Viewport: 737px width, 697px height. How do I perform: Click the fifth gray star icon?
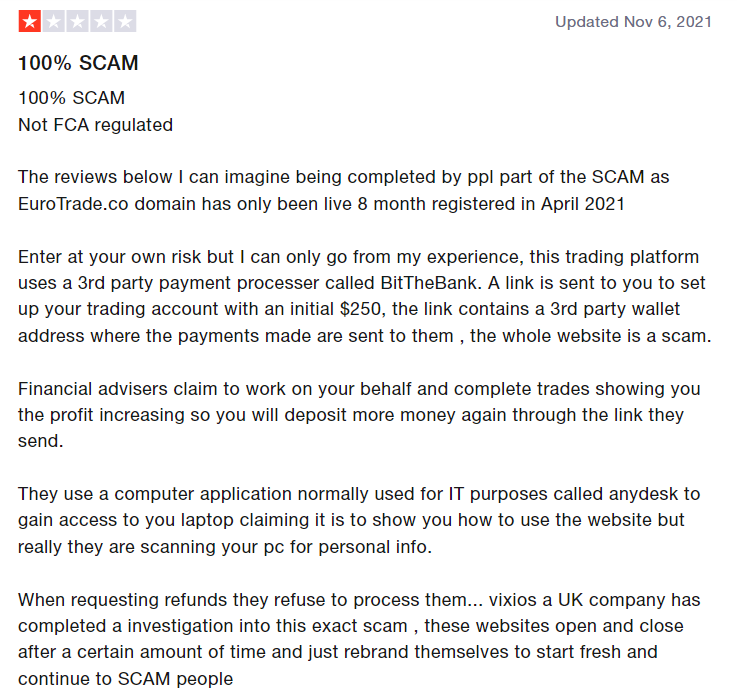coord(126,21)
